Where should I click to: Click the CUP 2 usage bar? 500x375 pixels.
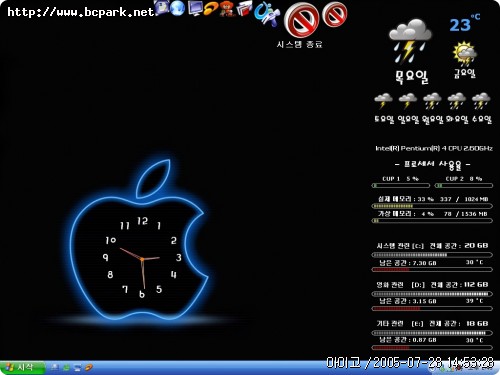[x=464, y=186]
